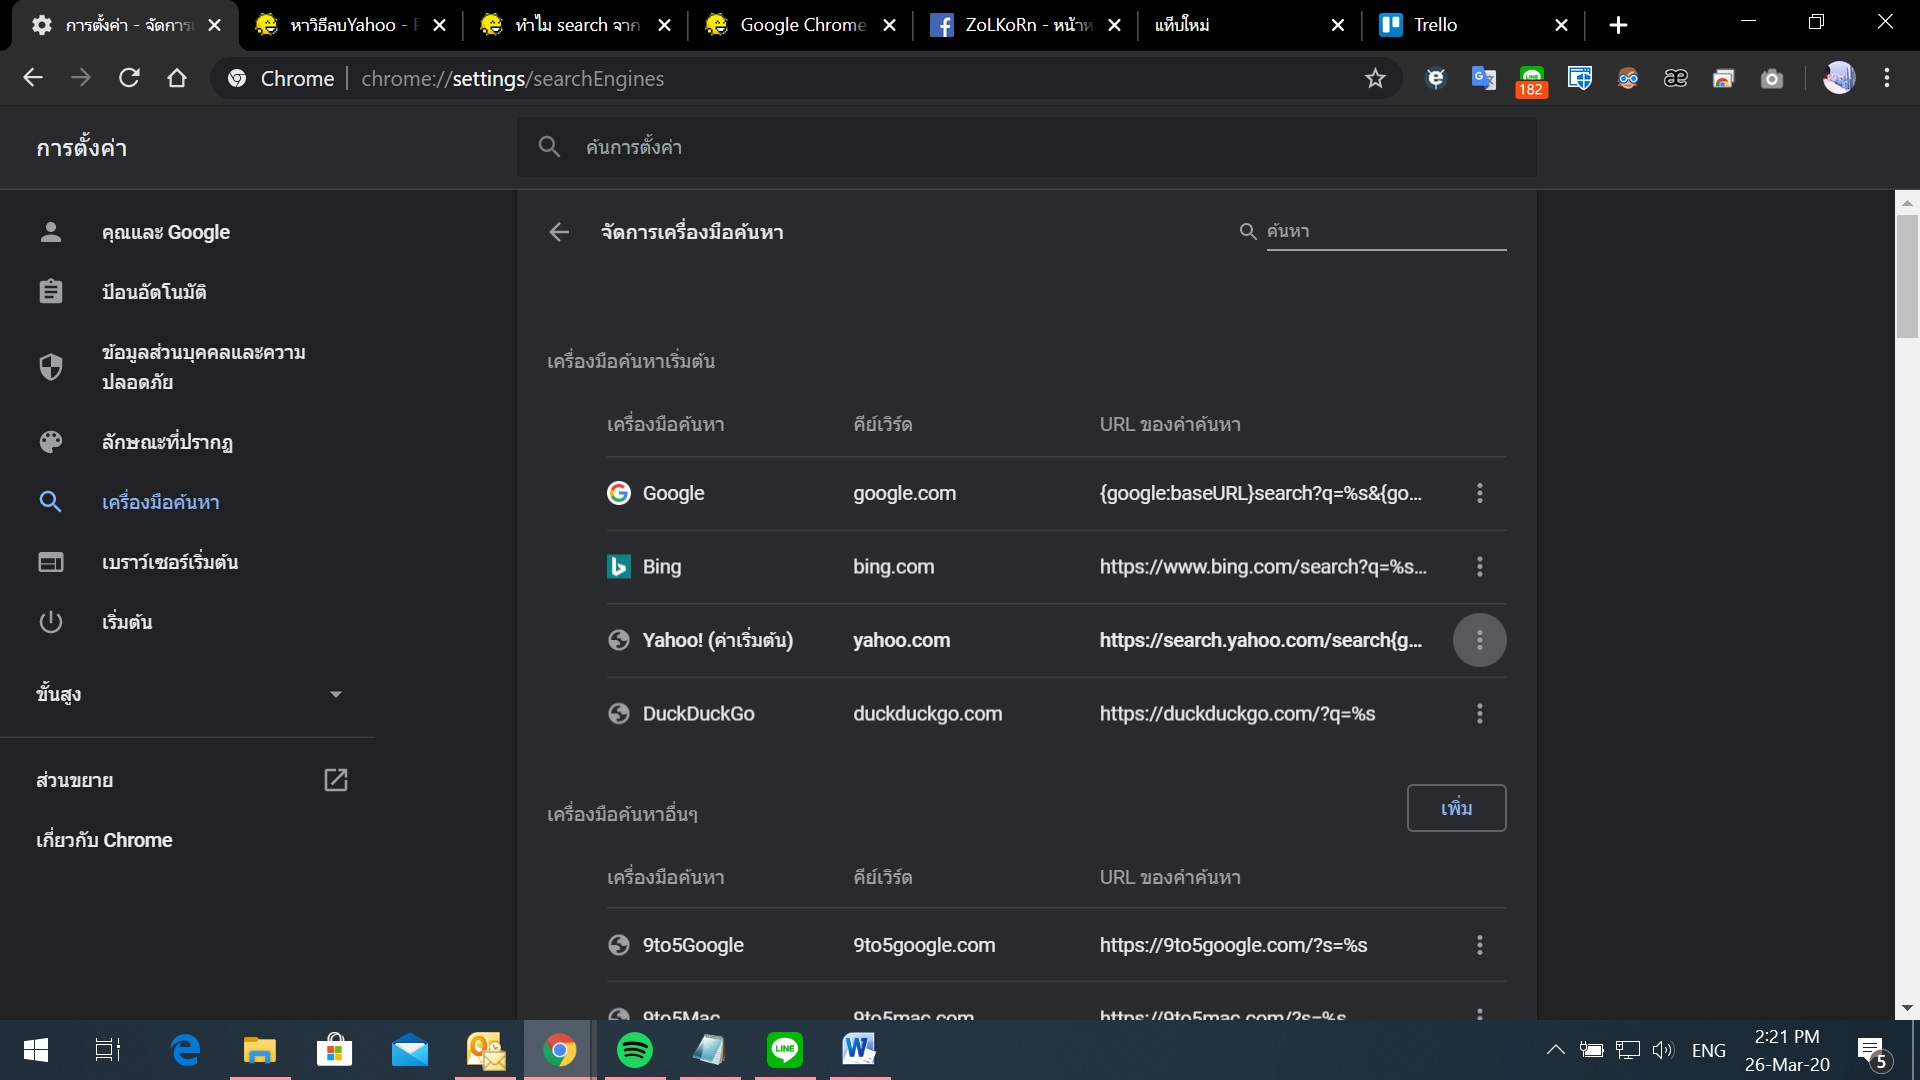
Task: Click the ค้นการตั้งค่า settings search field
Action: point(1027,147)
